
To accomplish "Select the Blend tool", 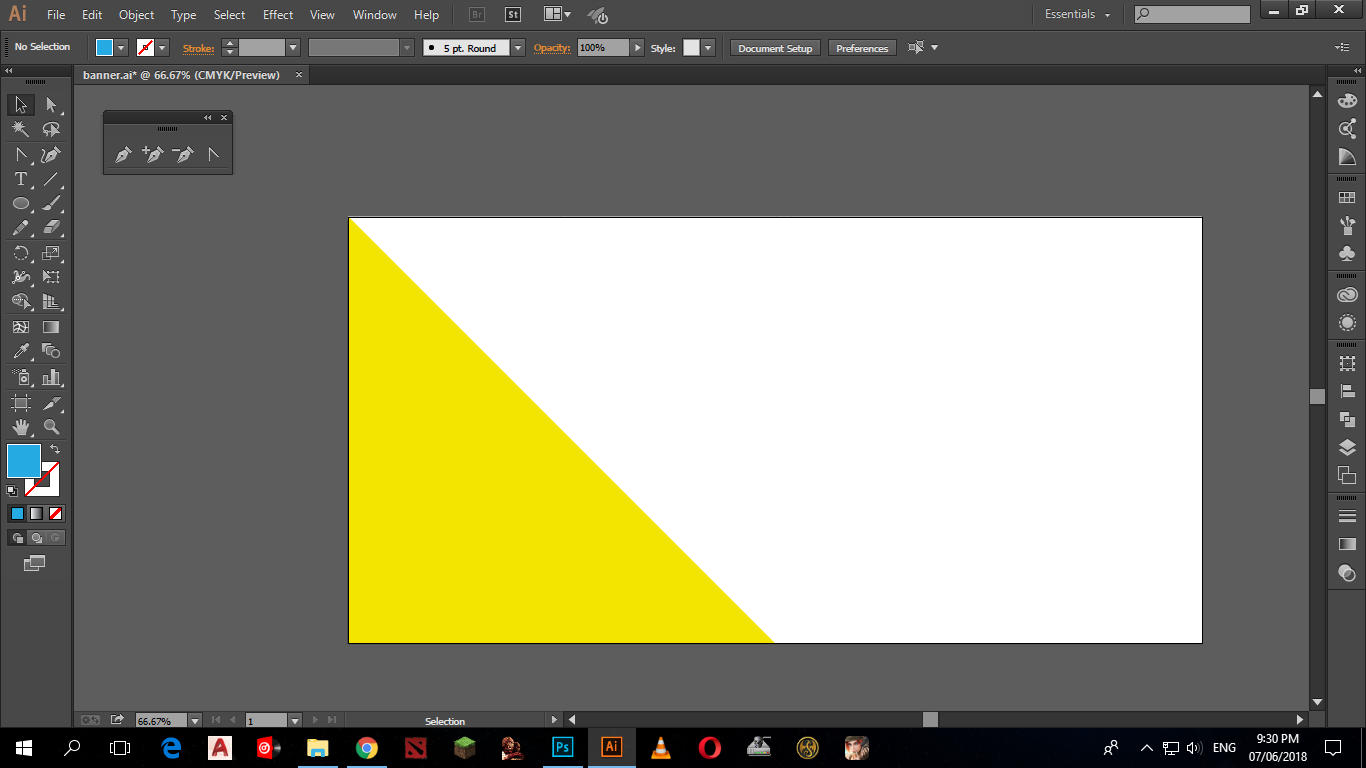I will pos(51,351).
